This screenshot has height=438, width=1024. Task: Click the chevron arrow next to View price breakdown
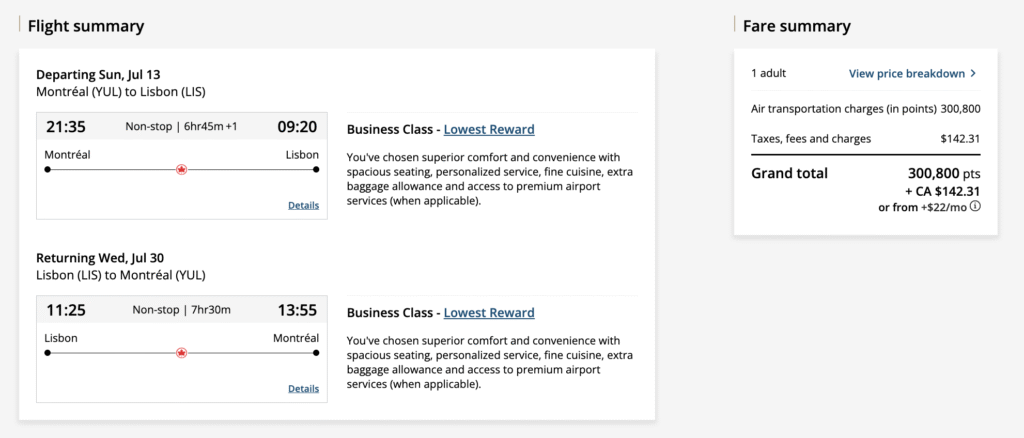(973, 74)
